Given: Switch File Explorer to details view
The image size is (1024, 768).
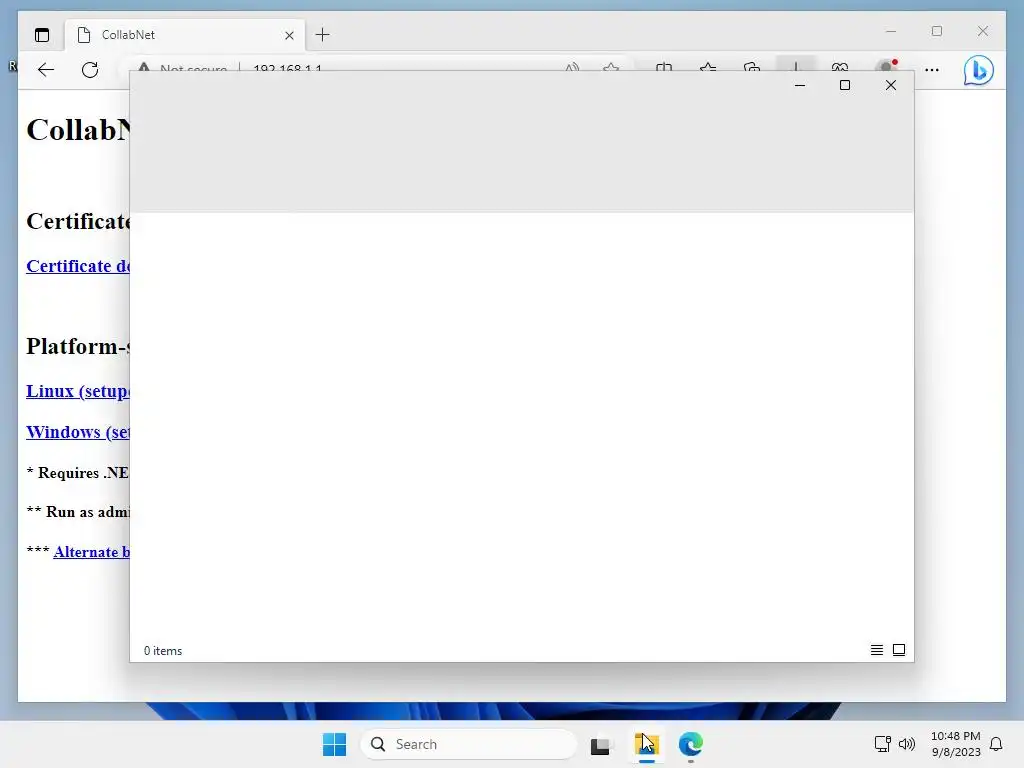Looking at the screenshot, I should [876, 650].
